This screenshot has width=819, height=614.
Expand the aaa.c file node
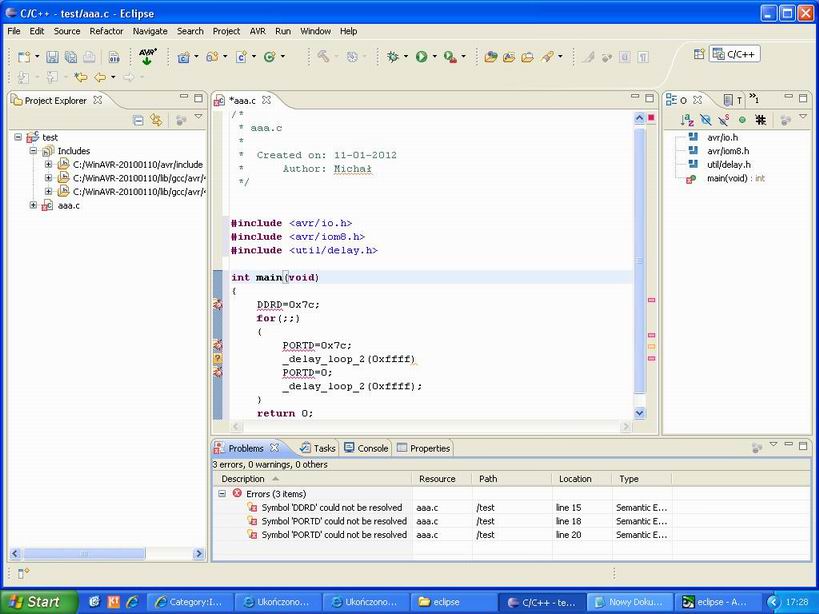33,205
